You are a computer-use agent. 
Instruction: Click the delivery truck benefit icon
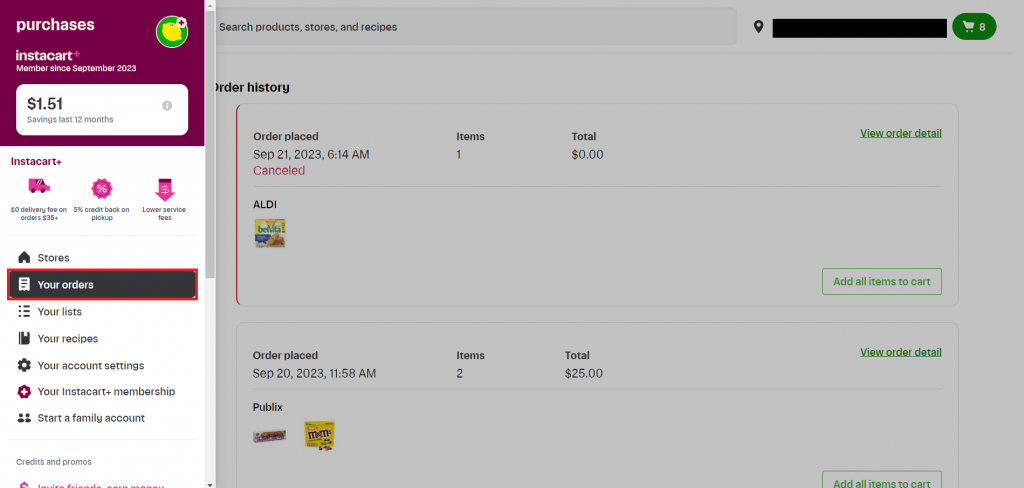pyautogui.click(x=39, y=188)
